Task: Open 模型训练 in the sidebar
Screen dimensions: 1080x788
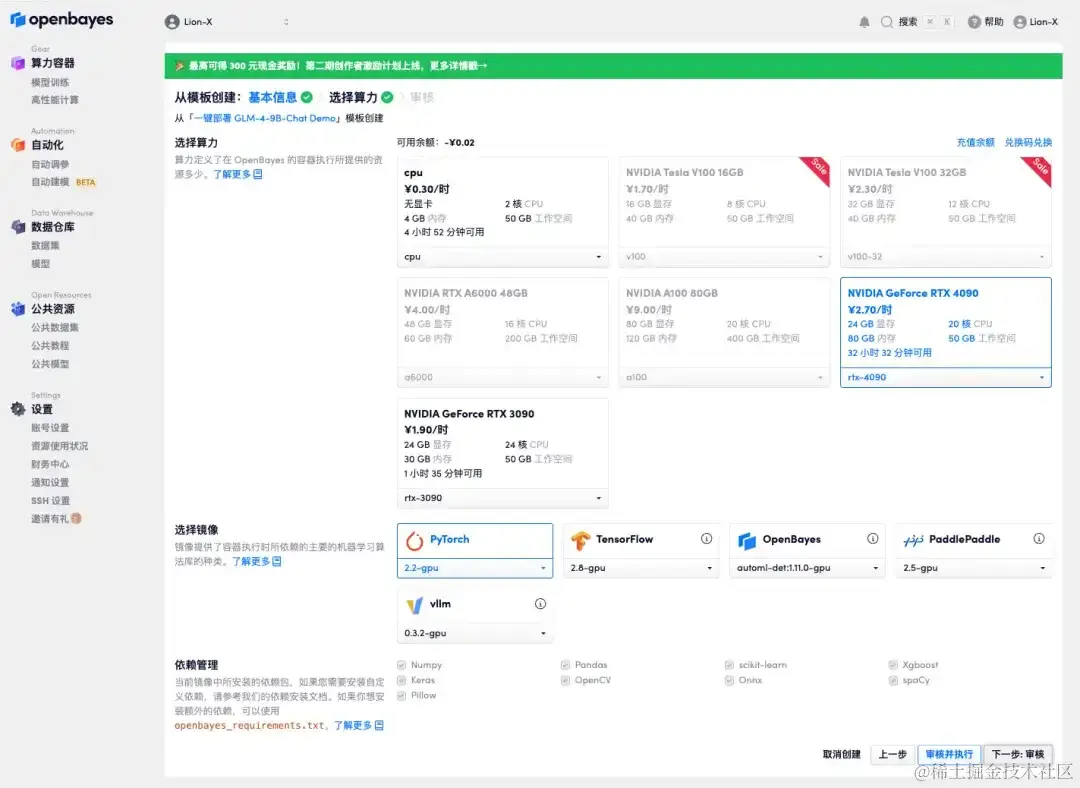Action: pos(50,83)
